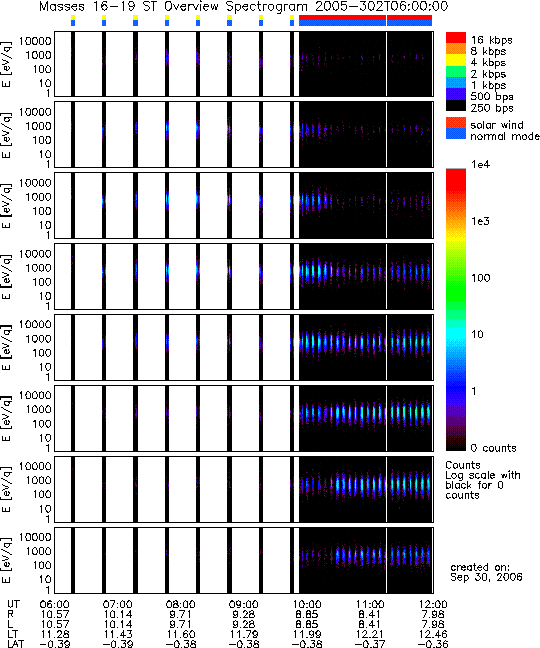Click the solar wind mode swatch

(x=456, y=123)
